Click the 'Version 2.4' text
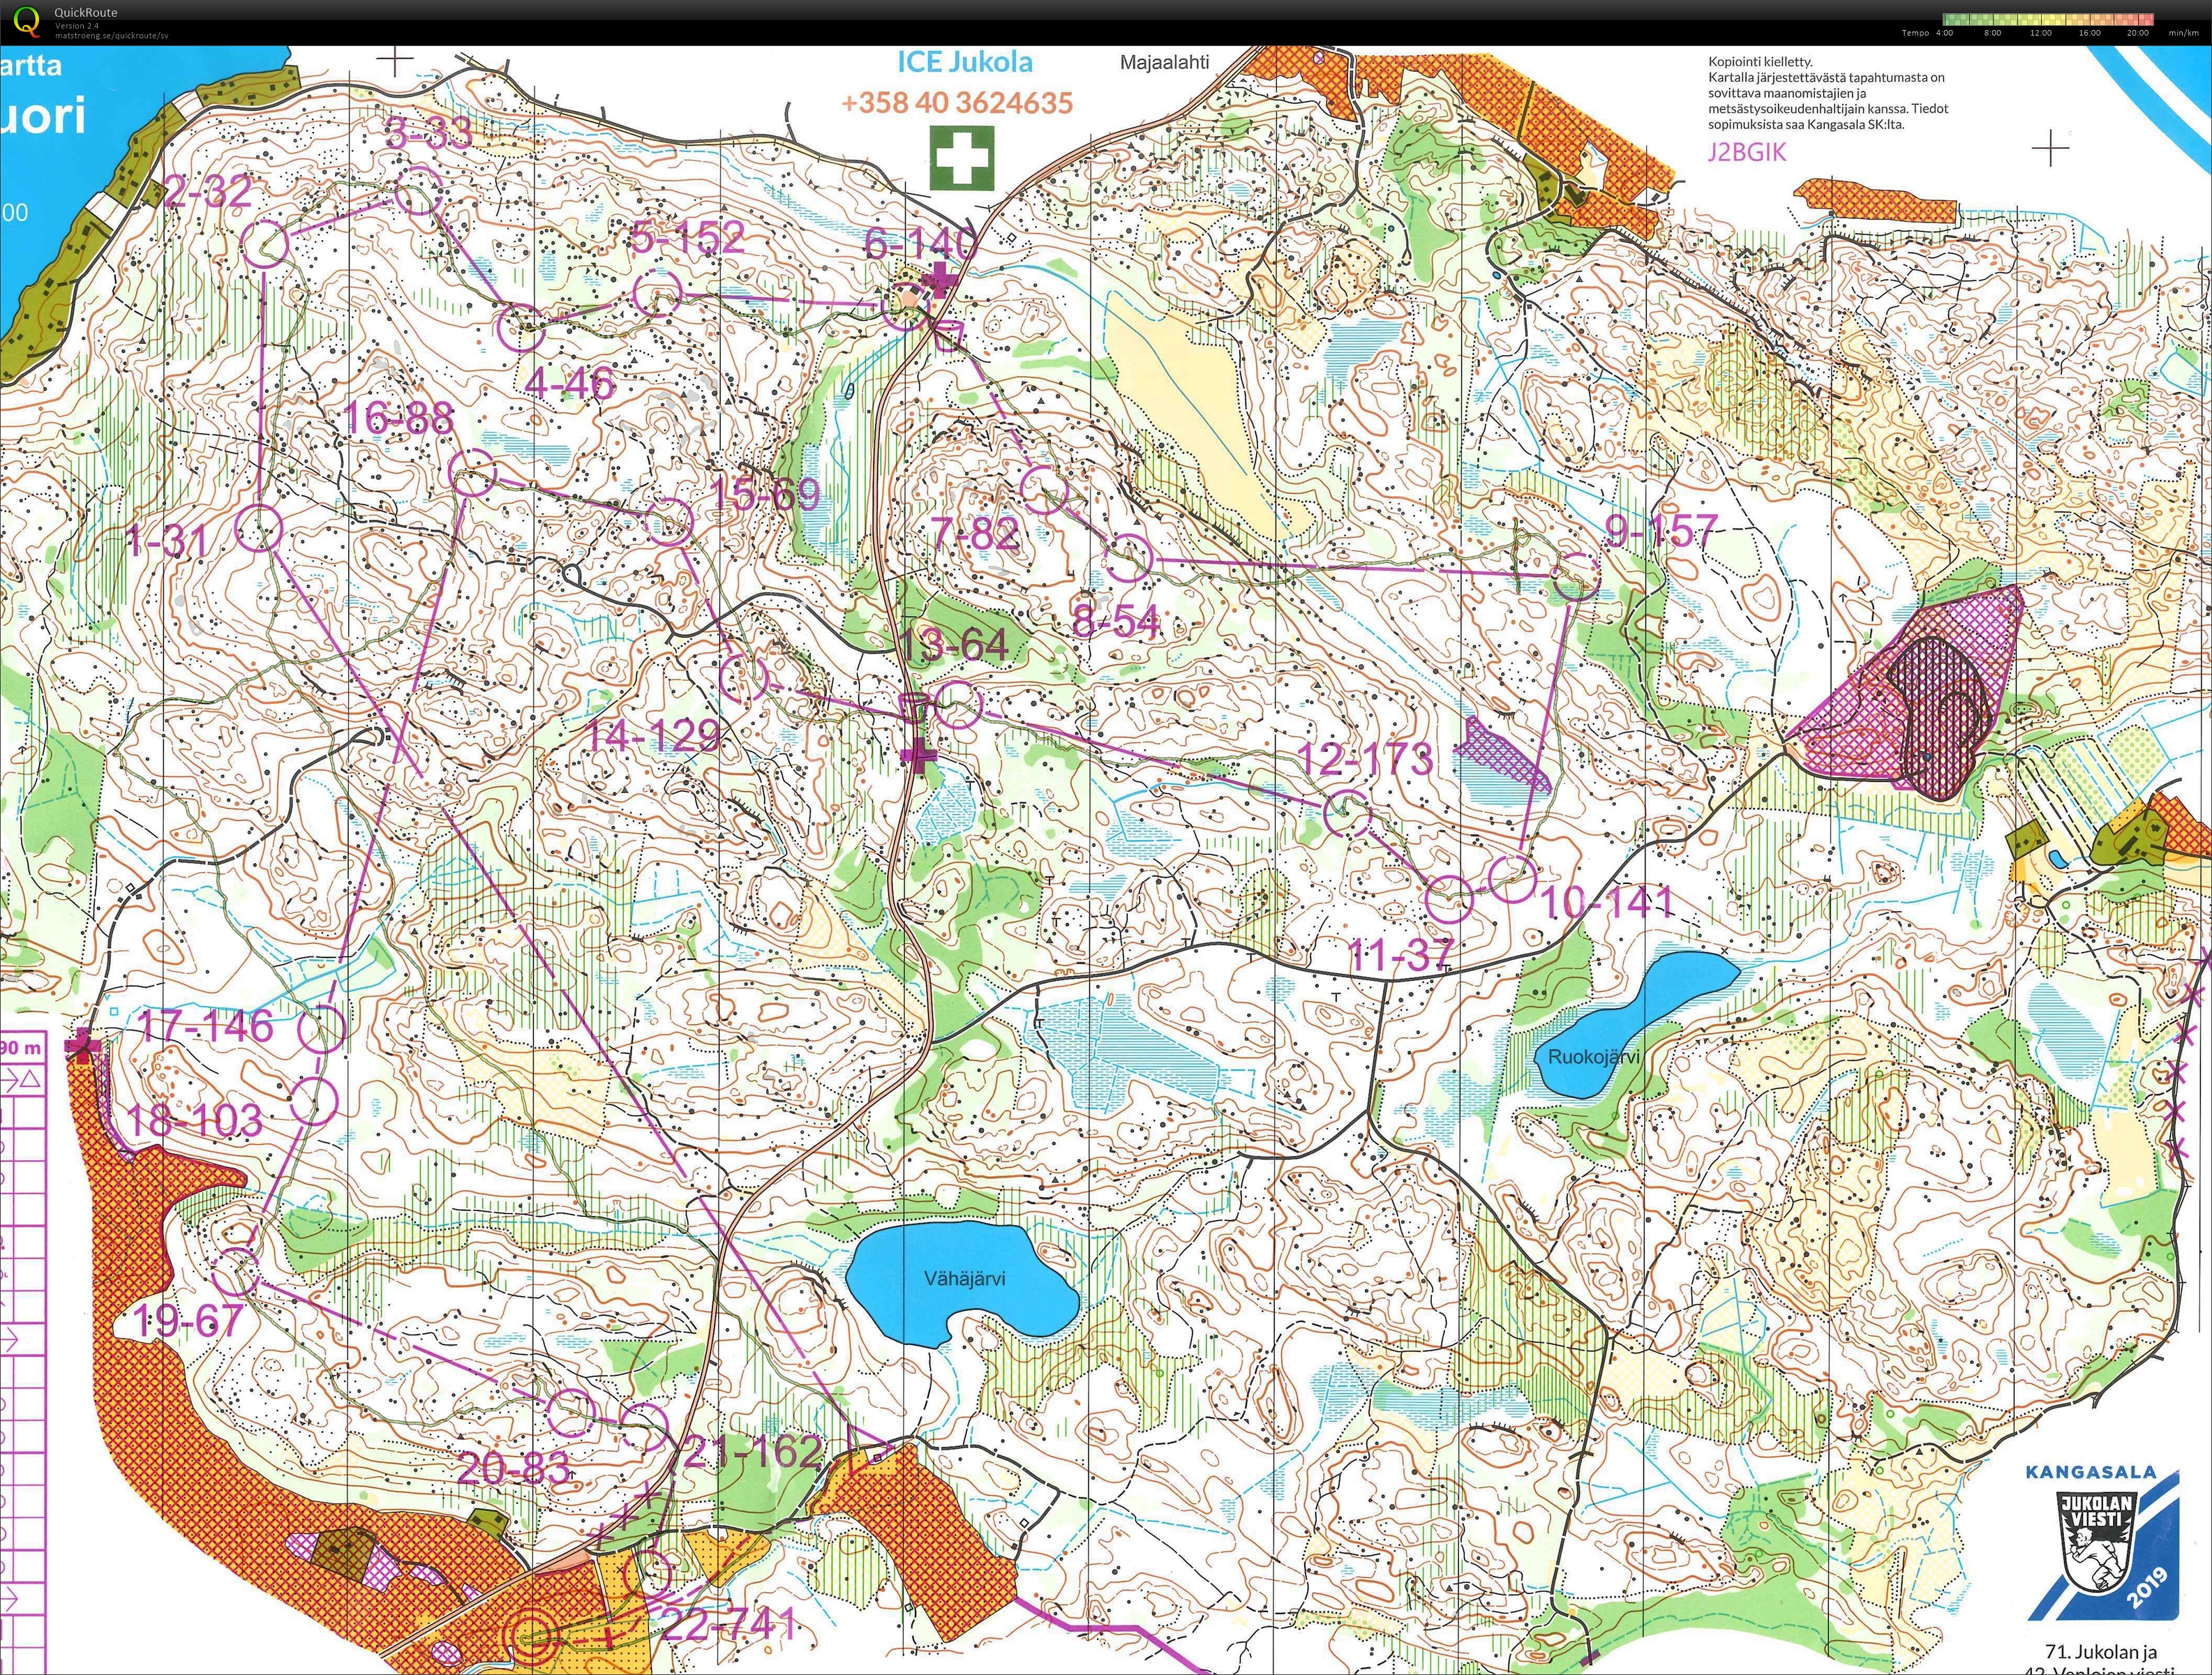Image resolution: width=2212 pixels, height=1675 pixels. pyautogui.click(x=78, y=25)
